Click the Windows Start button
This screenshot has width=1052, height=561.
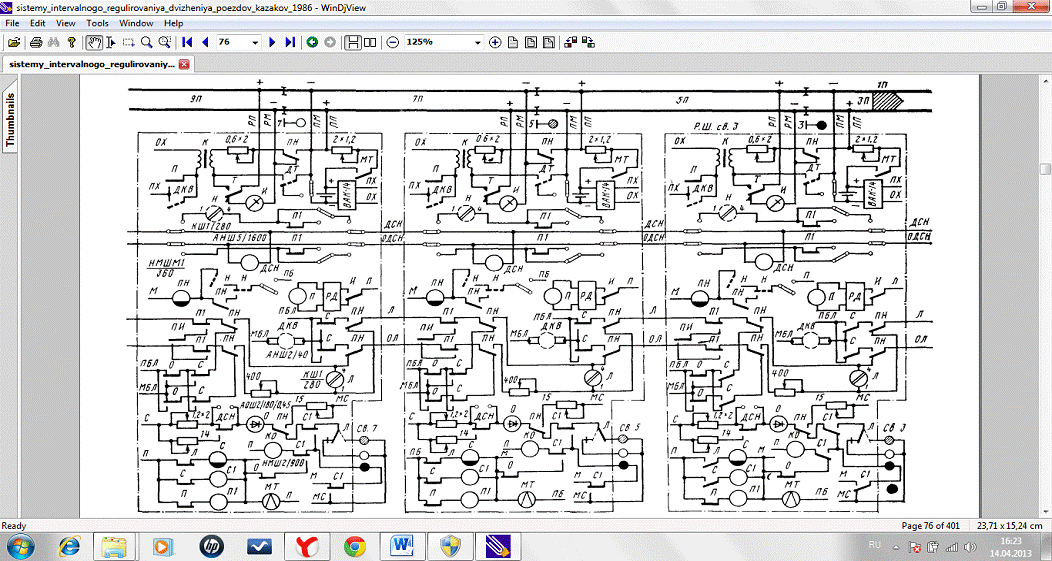pyautogui.click(x=20, y=546)
